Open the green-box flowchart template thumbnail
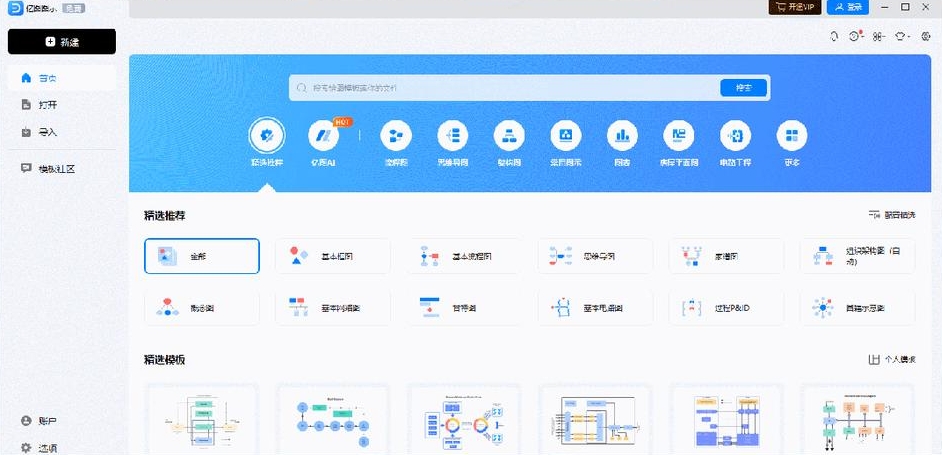The height and width of the screenshot is (455, 942). [202, 420]
